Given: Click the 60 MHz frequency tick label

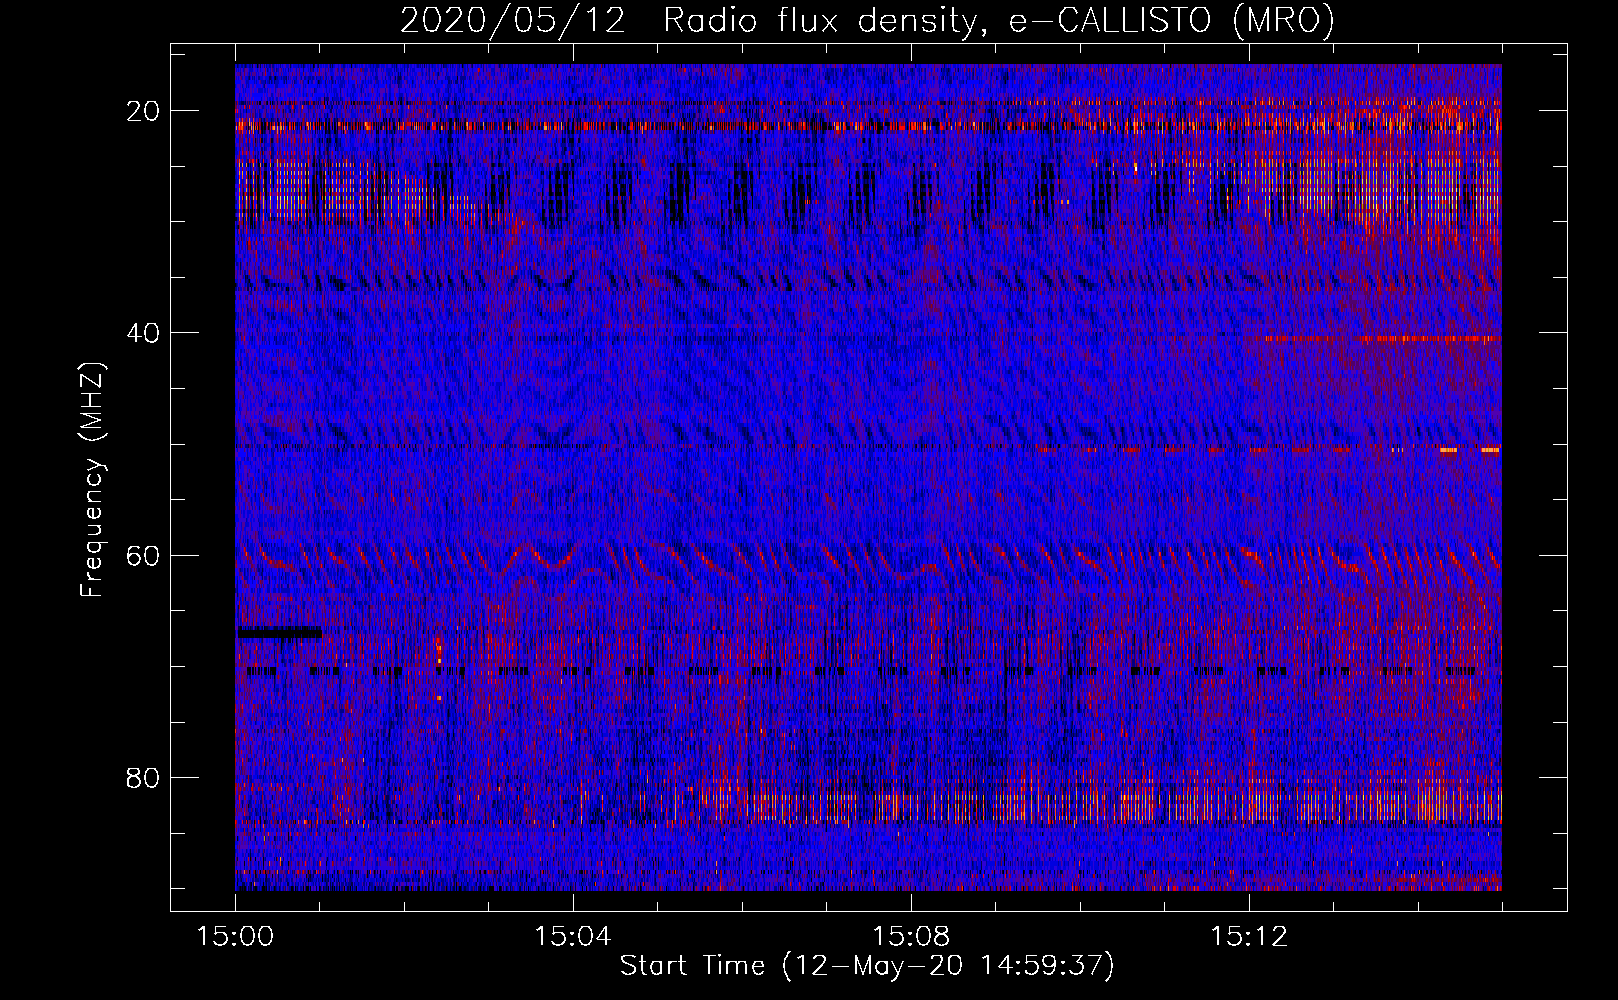Looking at the screenshot, I should click(144, 555).
